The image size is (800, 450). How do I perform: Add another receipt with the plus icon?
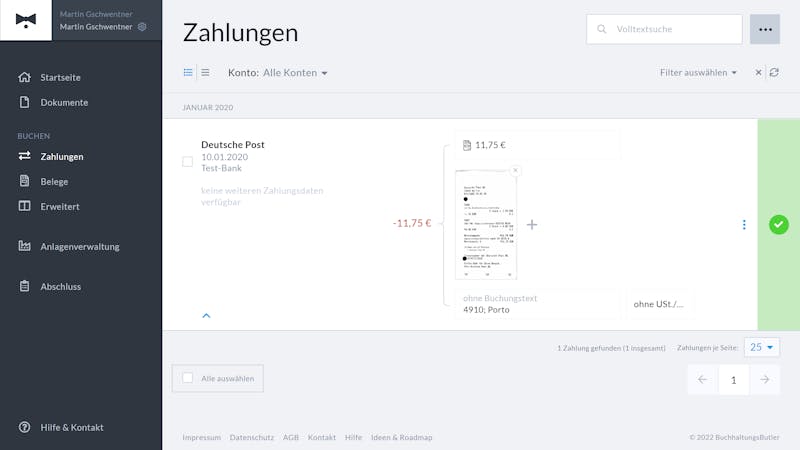532,224
